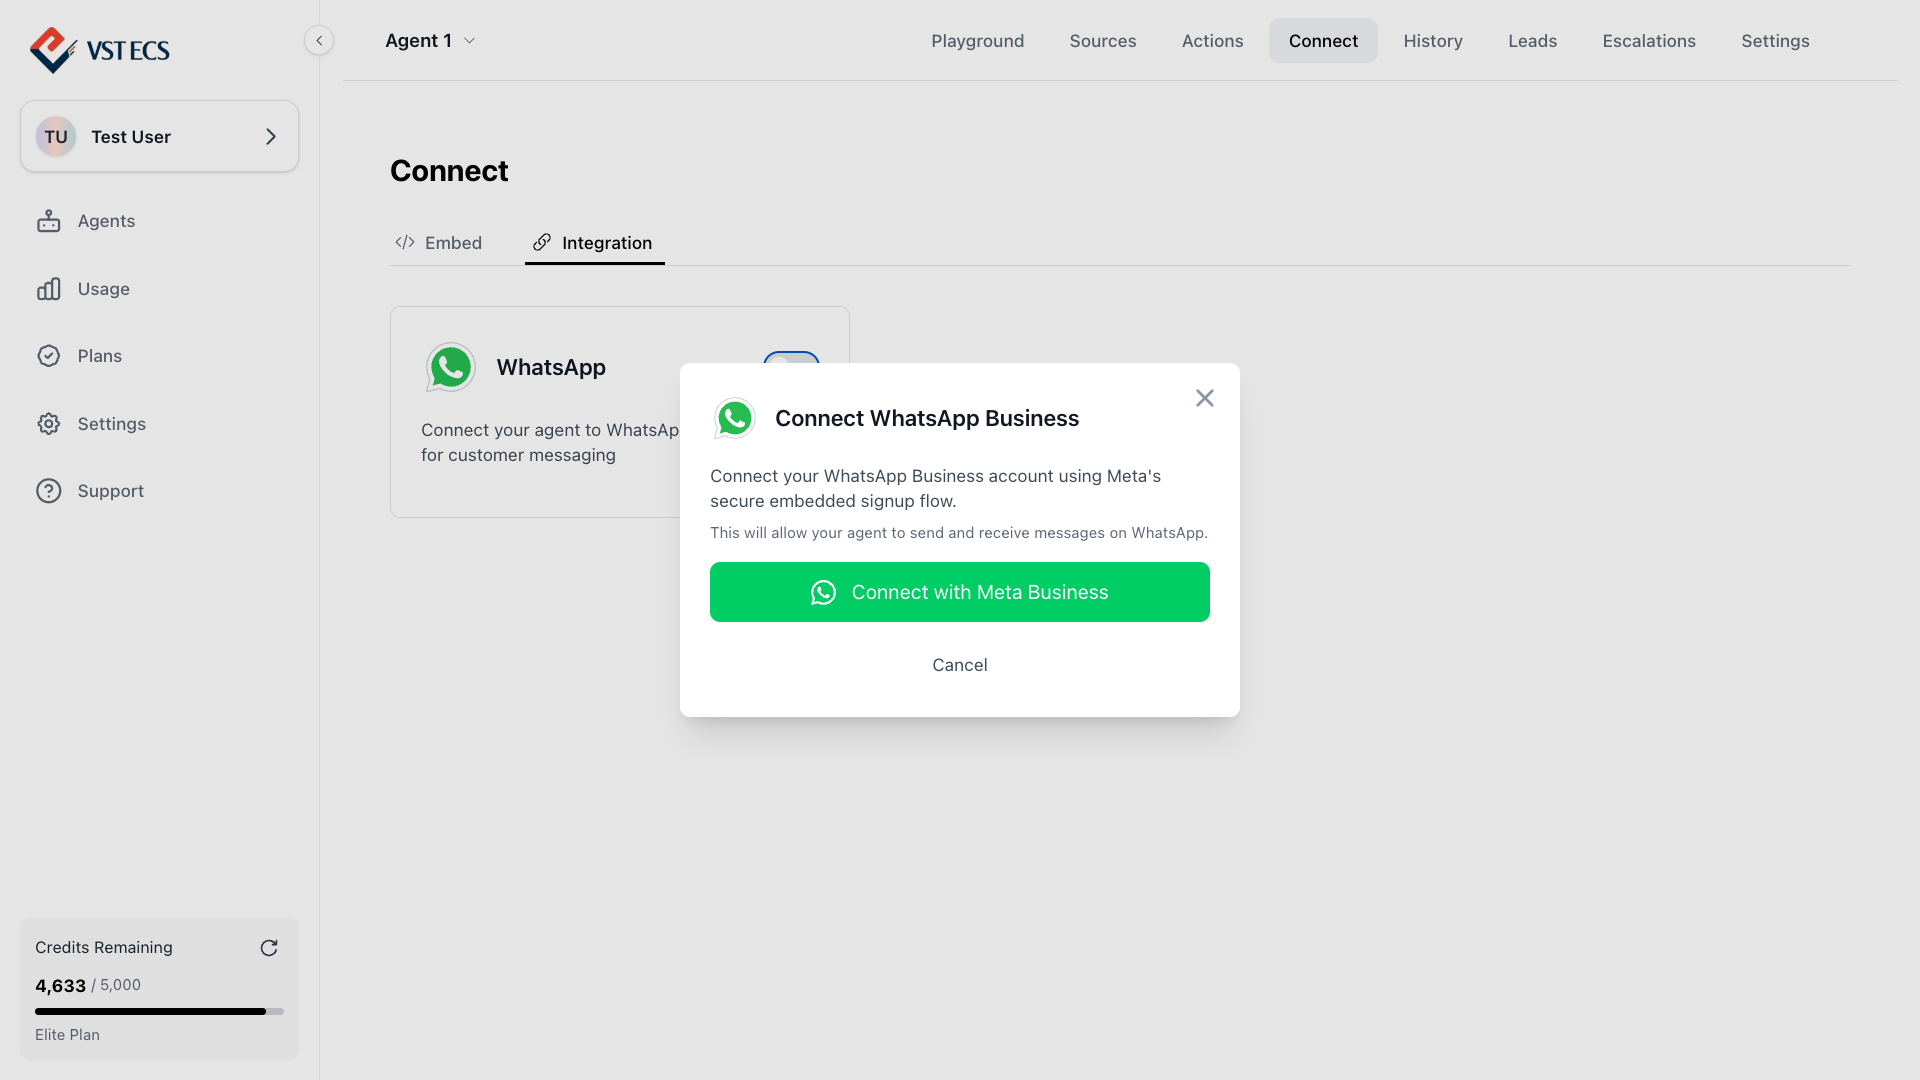Go to the Plans sidebar link
This screenshot has height=1080, width=1920.
pos(100,356)
